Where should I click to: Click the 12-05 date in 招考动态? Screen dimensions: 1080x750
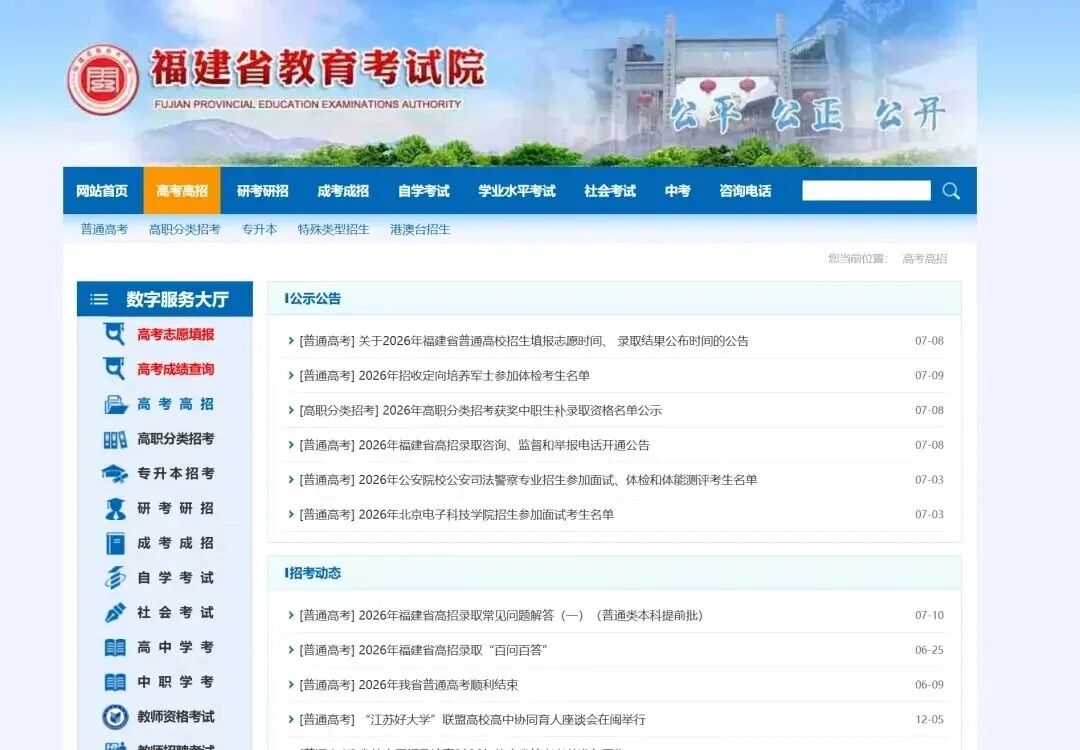[x=929, y=720]
